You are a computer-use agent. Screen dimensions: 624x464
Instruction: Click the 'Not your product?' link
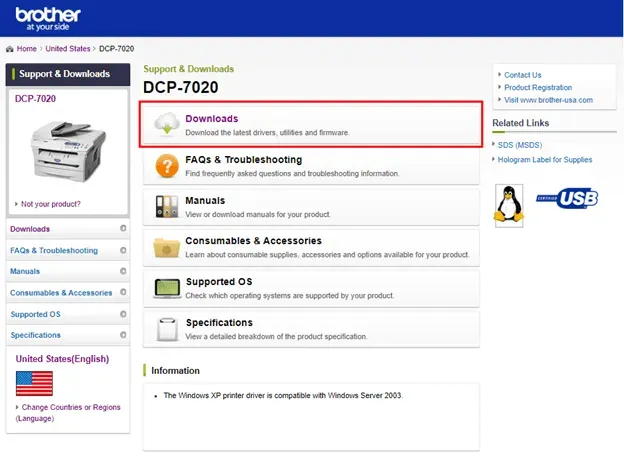point(51,204)
